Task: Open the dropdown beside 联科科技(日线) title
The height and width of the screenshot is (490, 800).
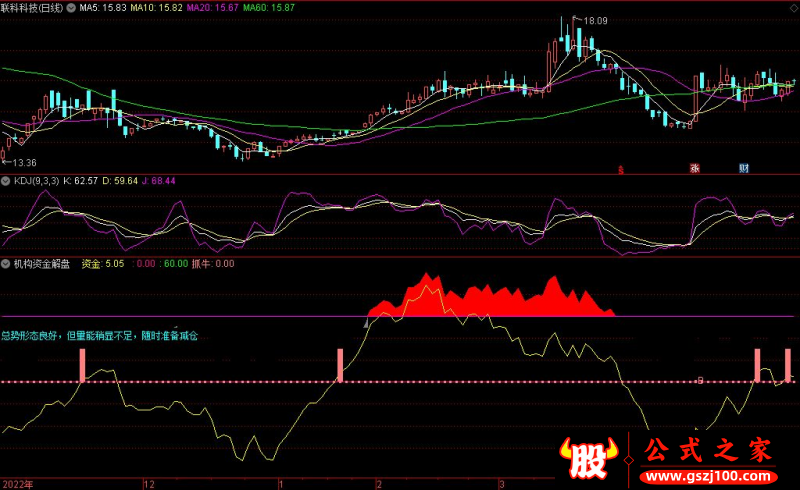Action: click(71, 8)
